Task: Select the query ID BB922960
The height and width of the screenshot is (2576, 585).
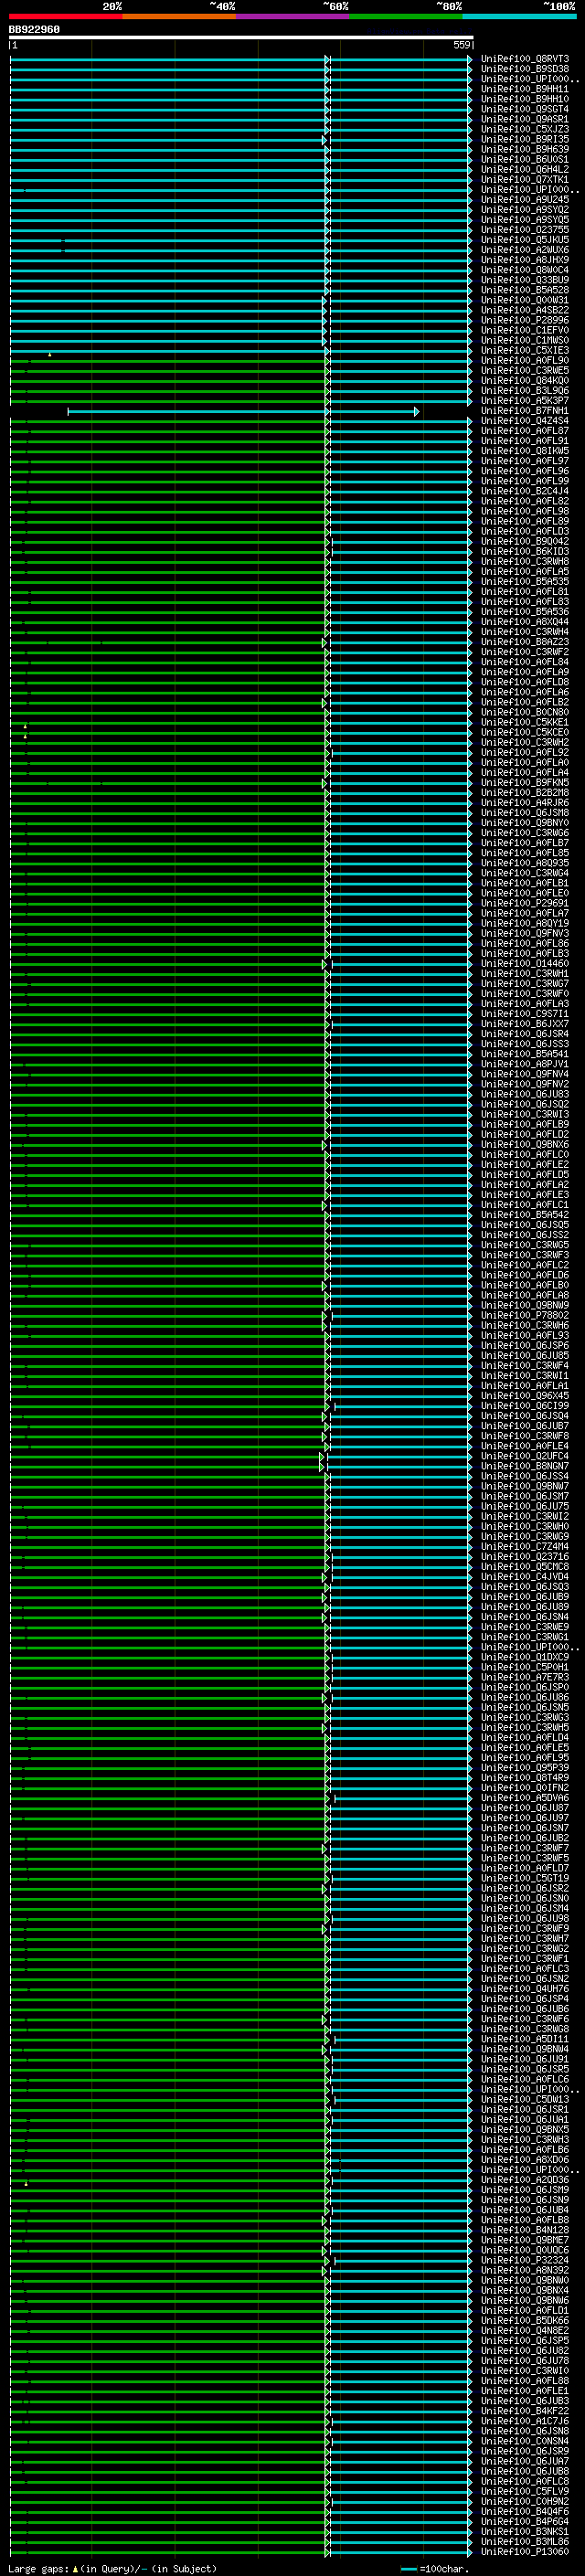Action: tap(34, 30)
